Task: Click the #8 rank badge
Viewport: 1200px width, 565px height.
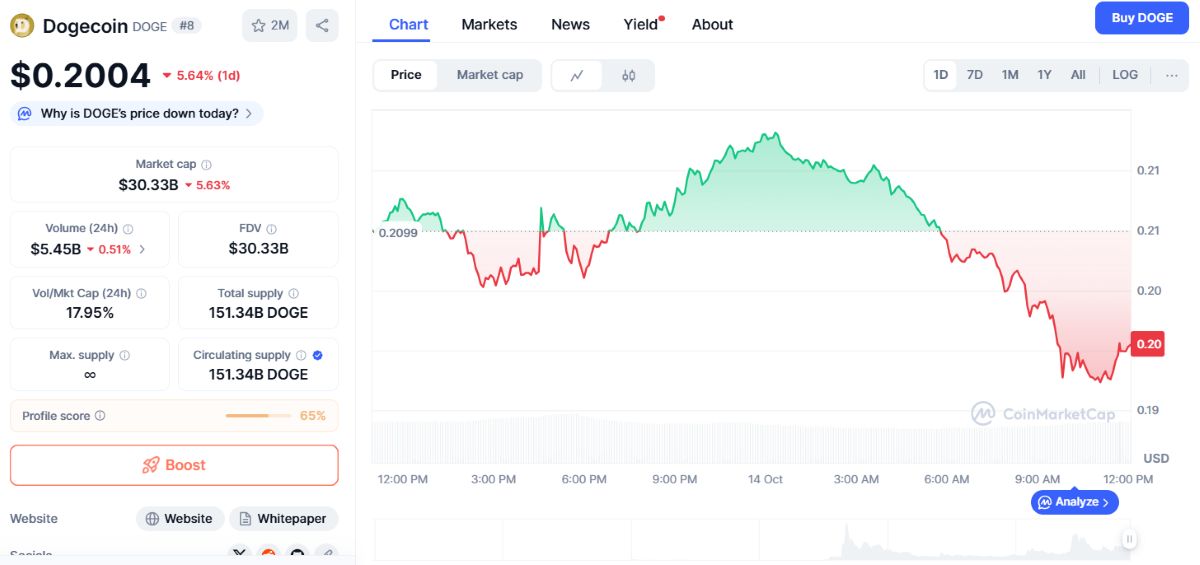Action: [x=187, y=26]
